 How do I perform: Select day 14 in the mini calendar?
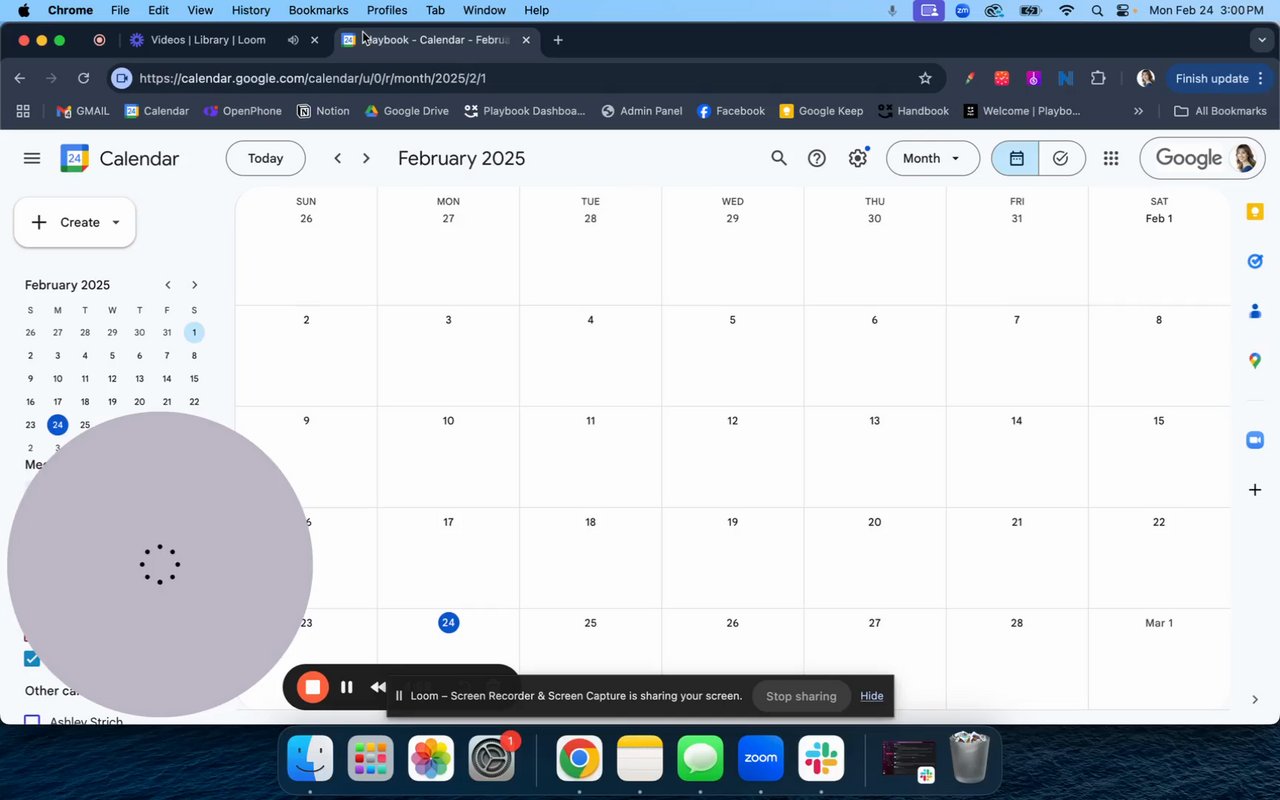pyautogui.click(x=166, y=378)
